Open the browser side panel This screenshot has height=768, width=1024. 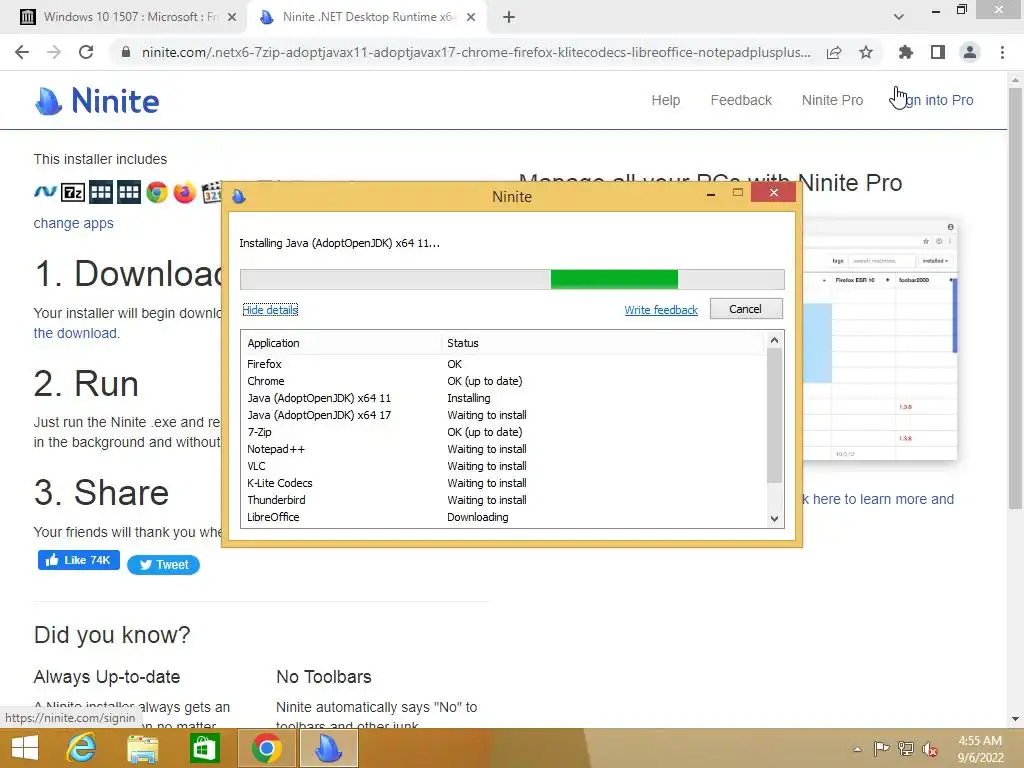click(938, 52)
